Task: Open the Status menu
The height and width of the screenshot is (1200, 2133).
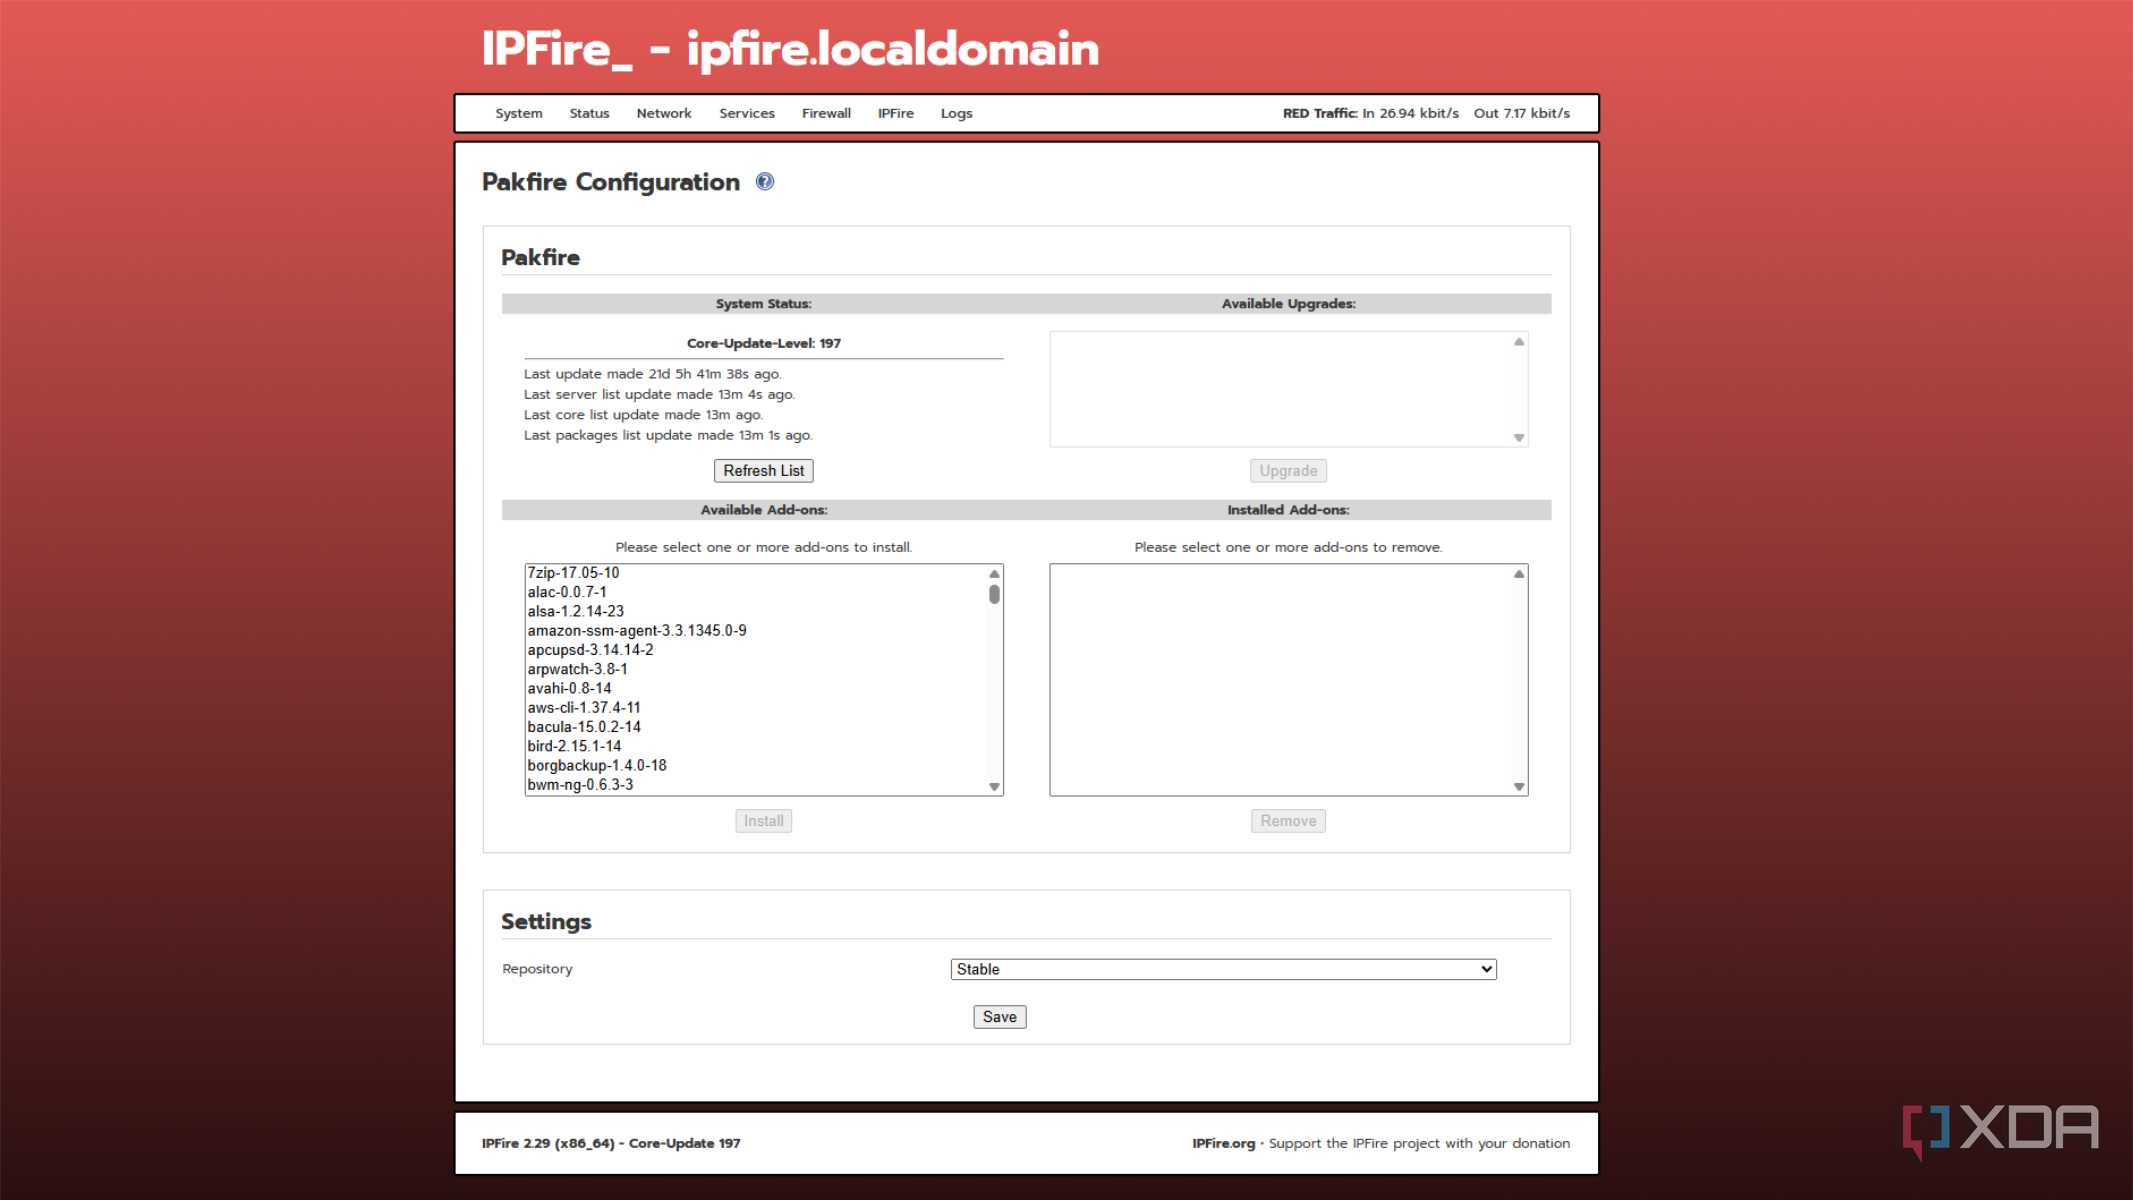Action: coord(589,113)
